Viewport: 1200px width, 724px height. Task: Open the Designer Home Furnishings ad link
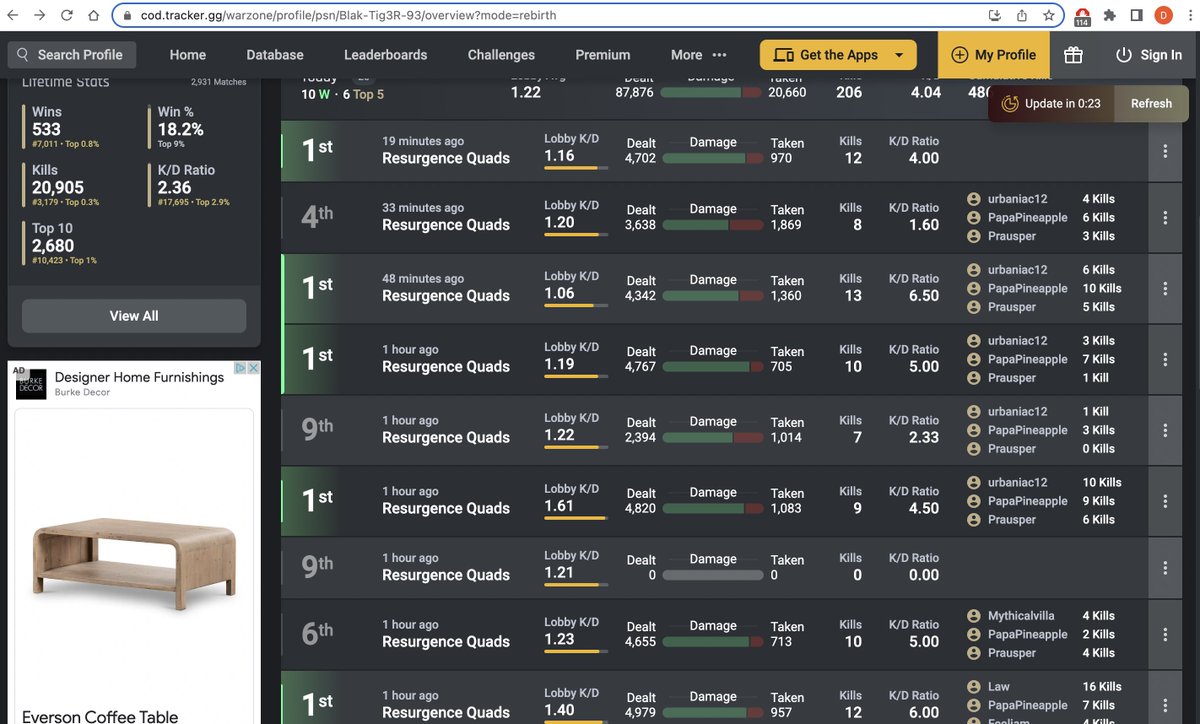click(x=139, y=377)
